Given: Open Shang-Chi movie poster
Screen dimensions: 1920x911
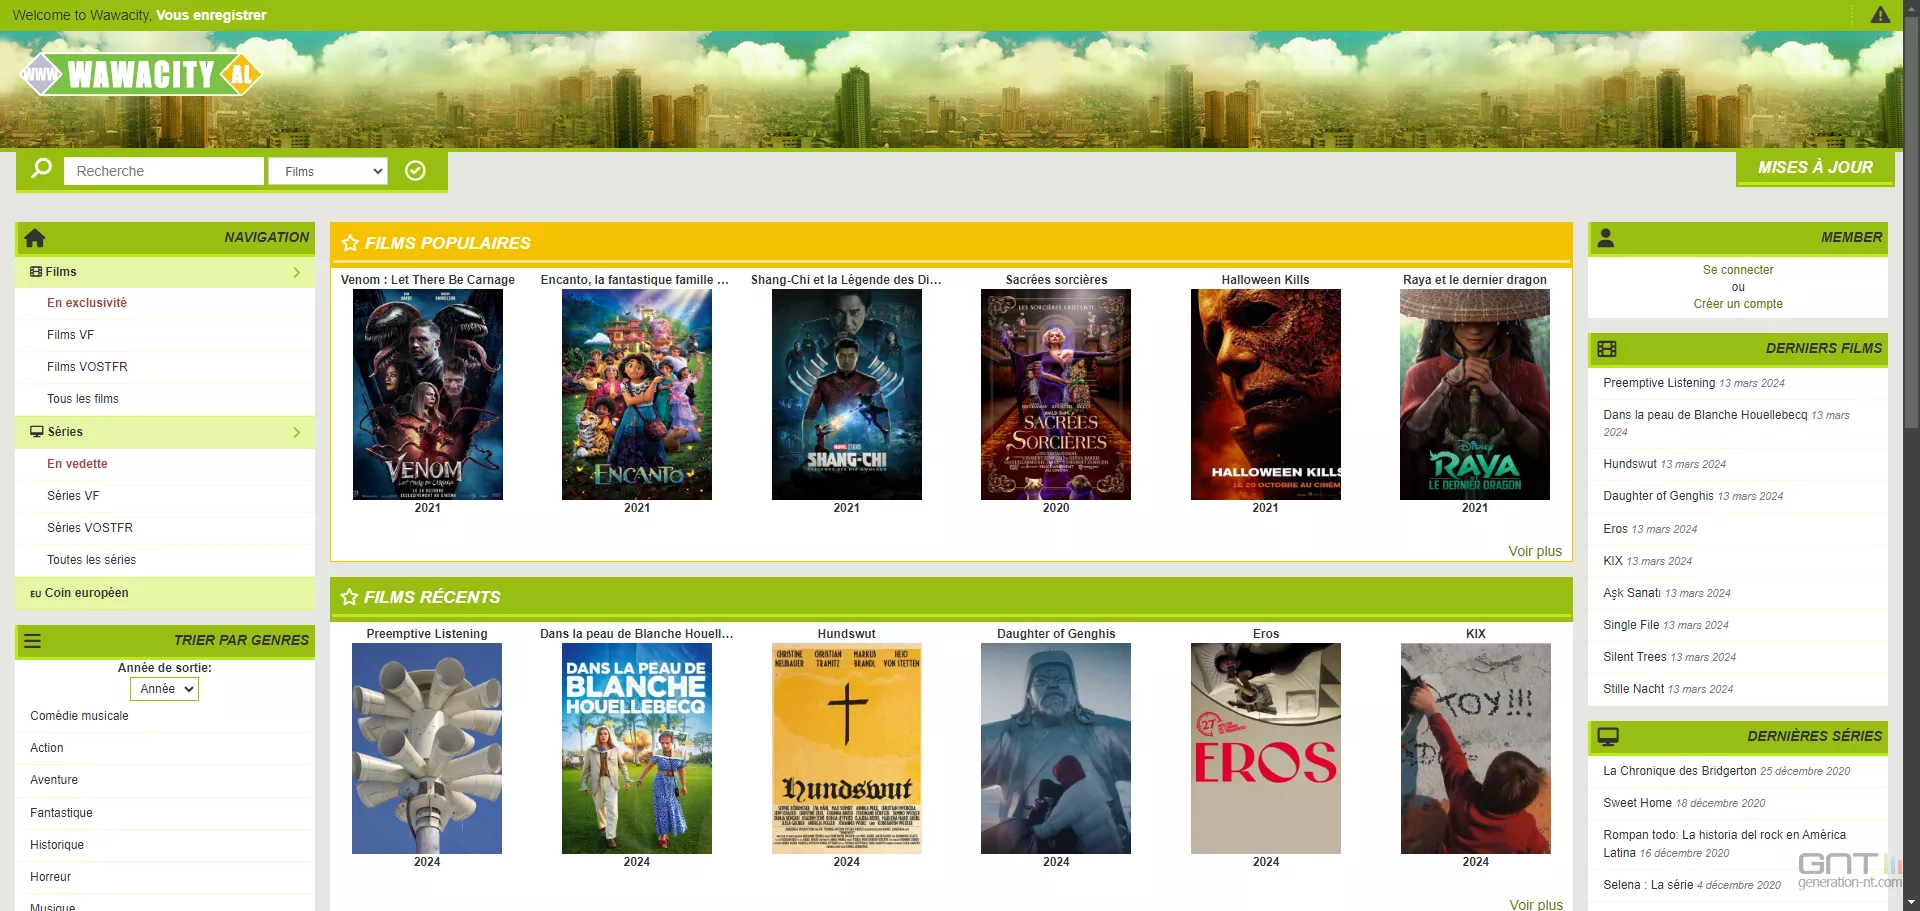Looking at the screenshot, I should [847, 395].
